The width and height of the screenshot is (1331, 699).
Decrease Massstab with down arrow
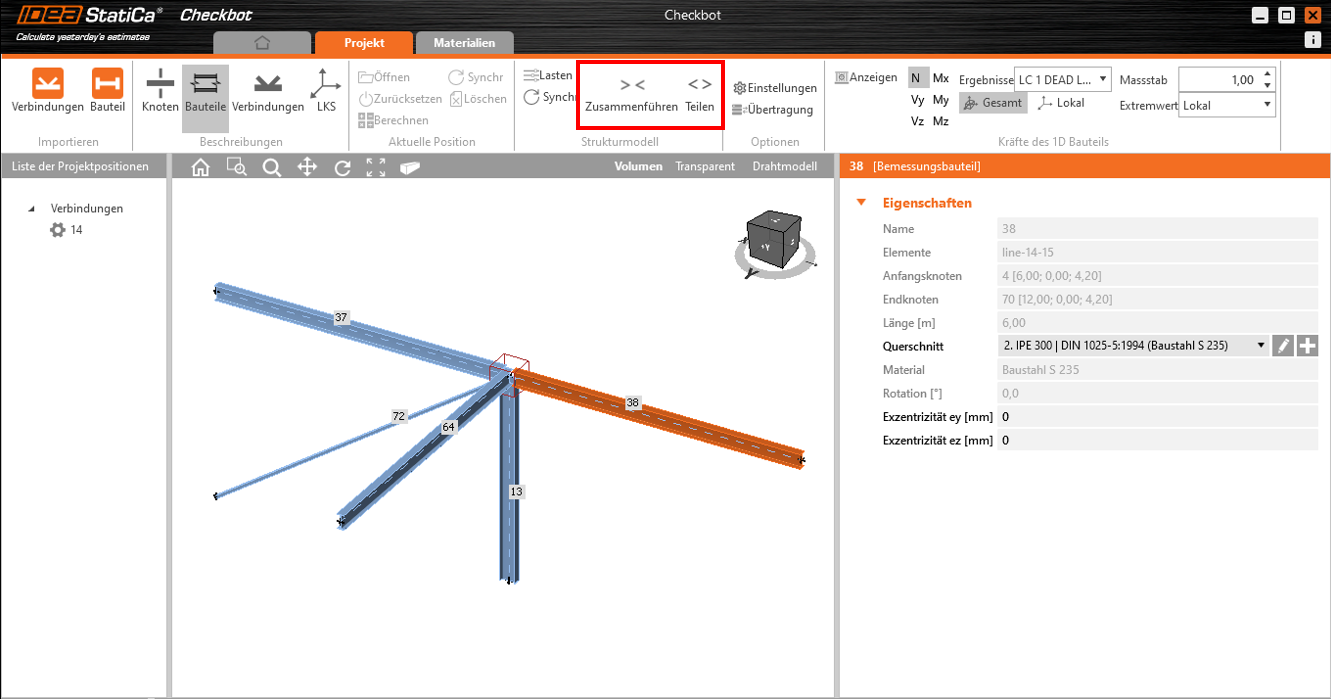tap(1268, 86)
